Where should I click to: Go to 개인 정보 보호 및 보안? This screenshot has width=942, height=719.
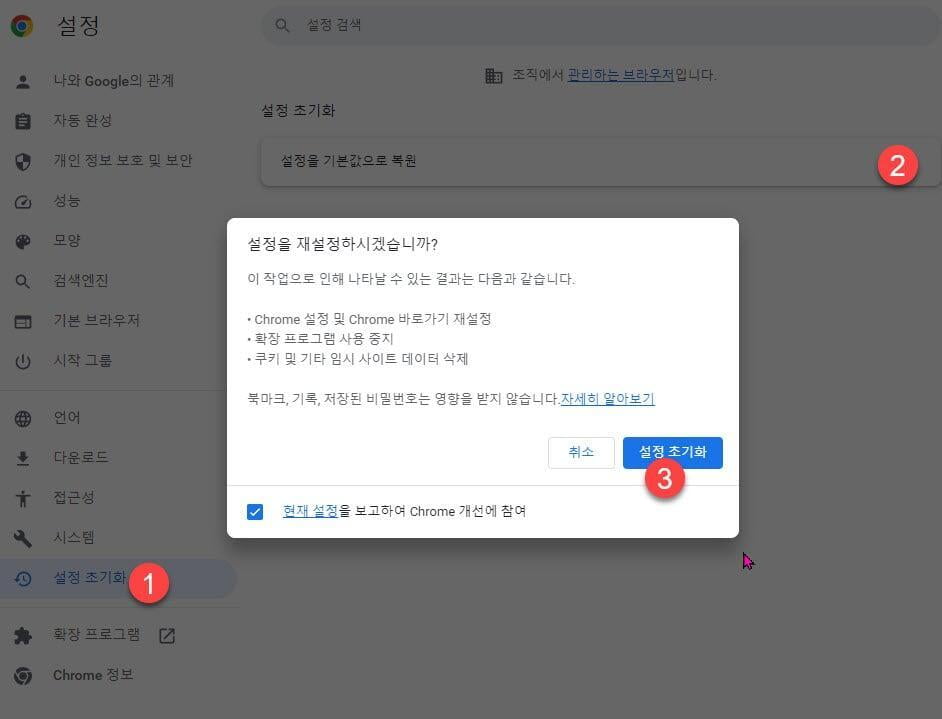click(123, 160)
